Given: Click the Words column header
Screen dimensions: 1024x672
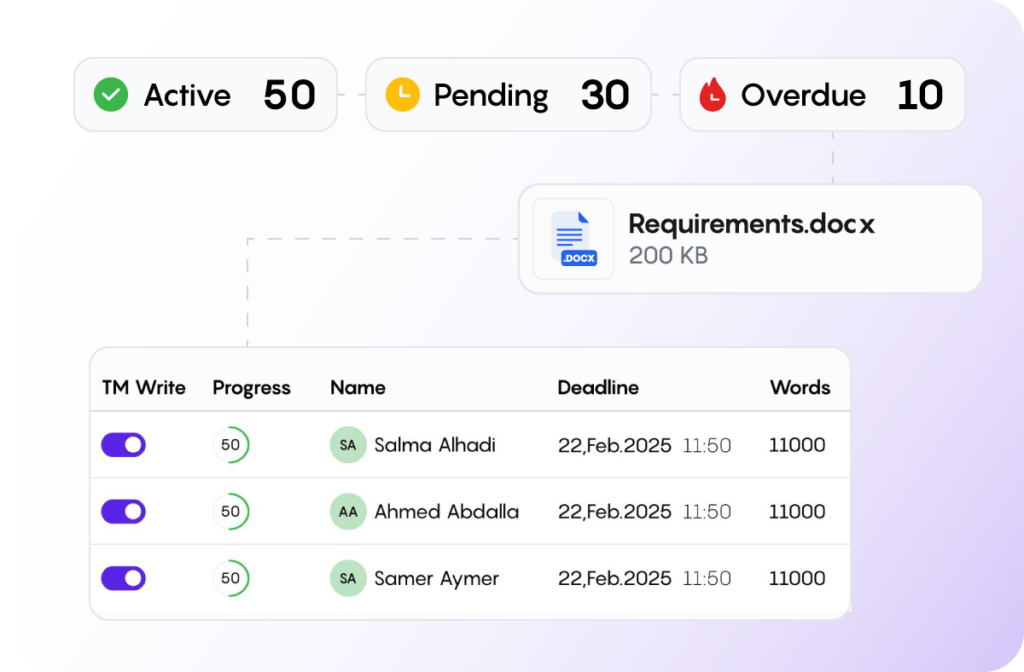Looking at the screenshot, I should point(800,388).
